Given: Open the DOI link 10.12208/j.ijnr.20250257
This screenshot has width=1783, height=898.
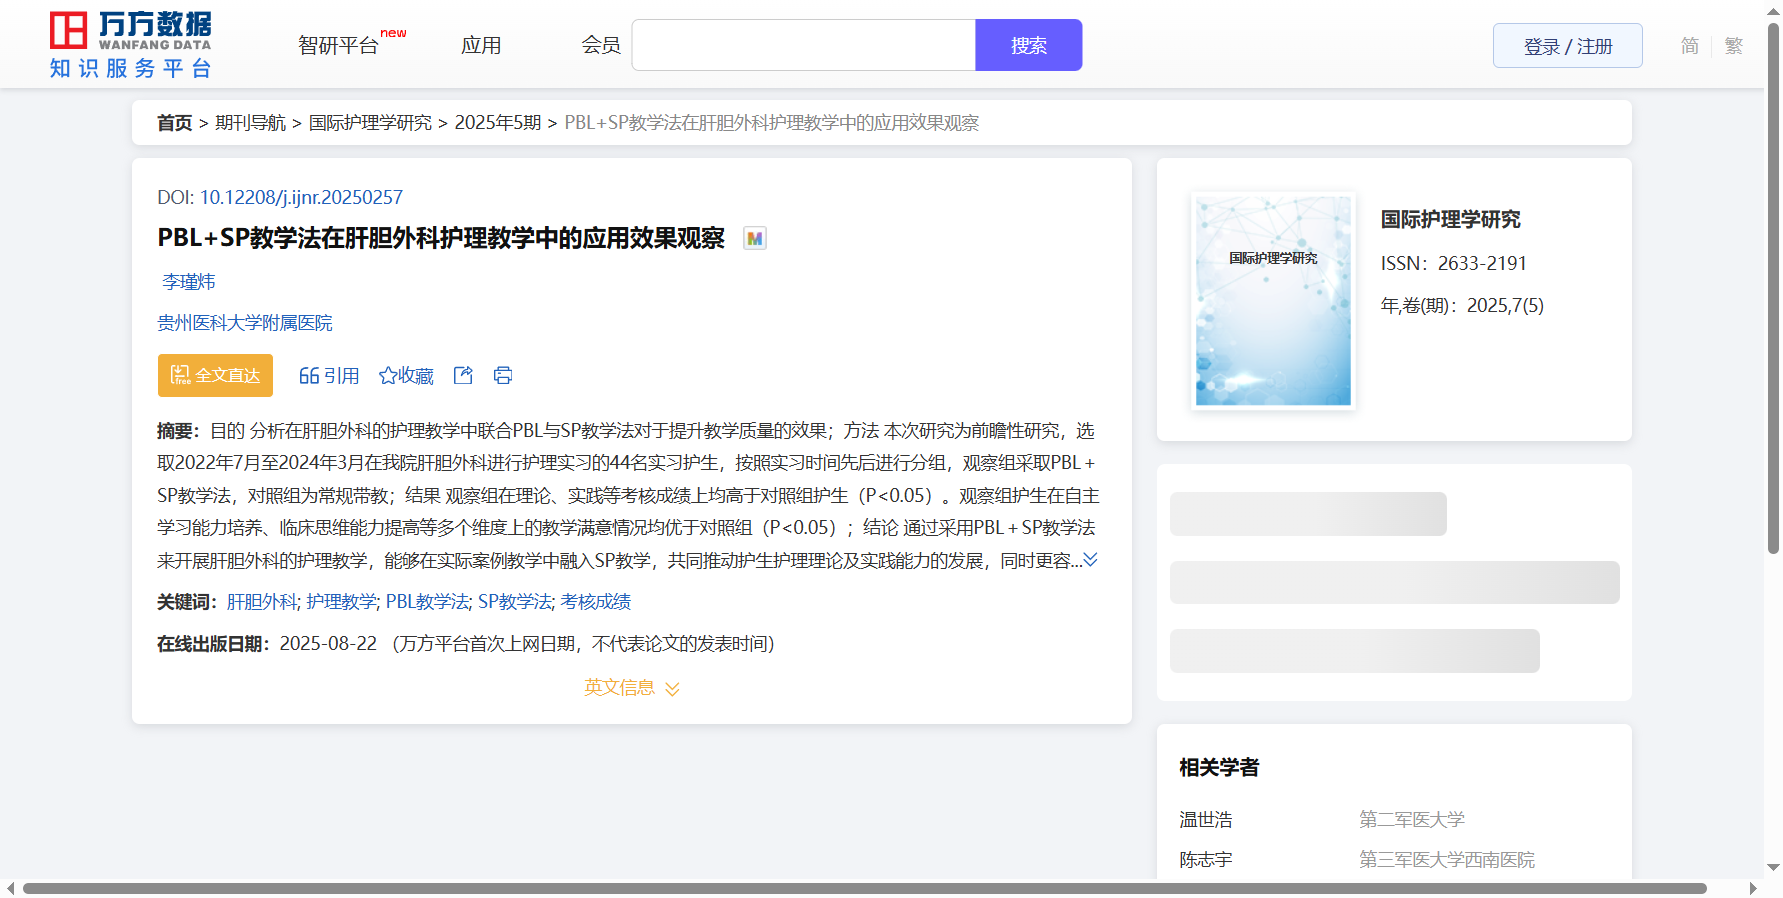Looking at the screenshot, I should click(301, 198).
